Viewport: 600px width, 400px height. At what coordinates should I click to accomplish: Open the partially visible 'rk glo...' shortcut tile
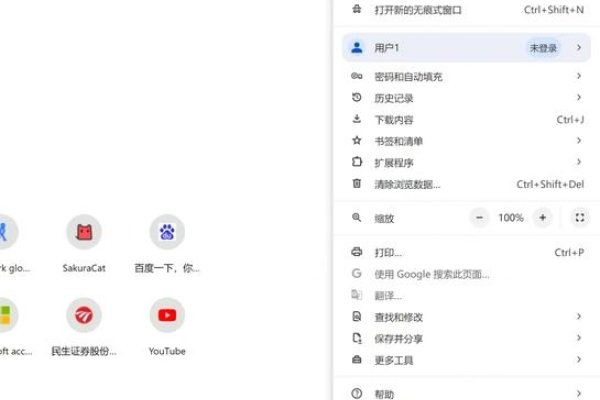point(8,232)
